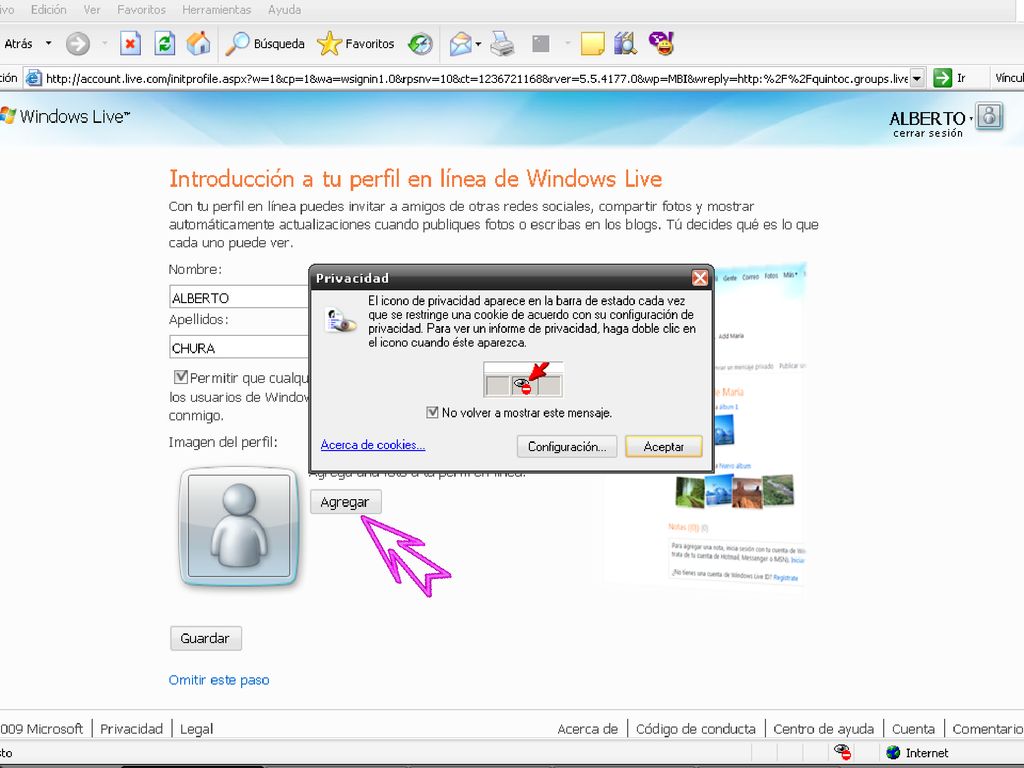The width and height of the screenshot is (1024, 768).
Task: Stop loading with the red X toolbar icon
Action: coord(130,44)
